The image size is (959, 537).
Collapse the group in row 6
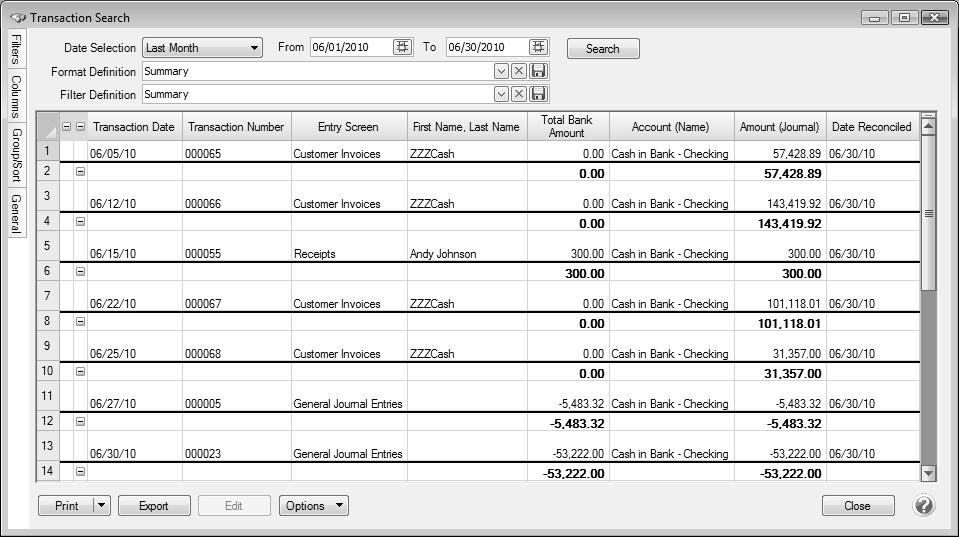tap(81, 272)
